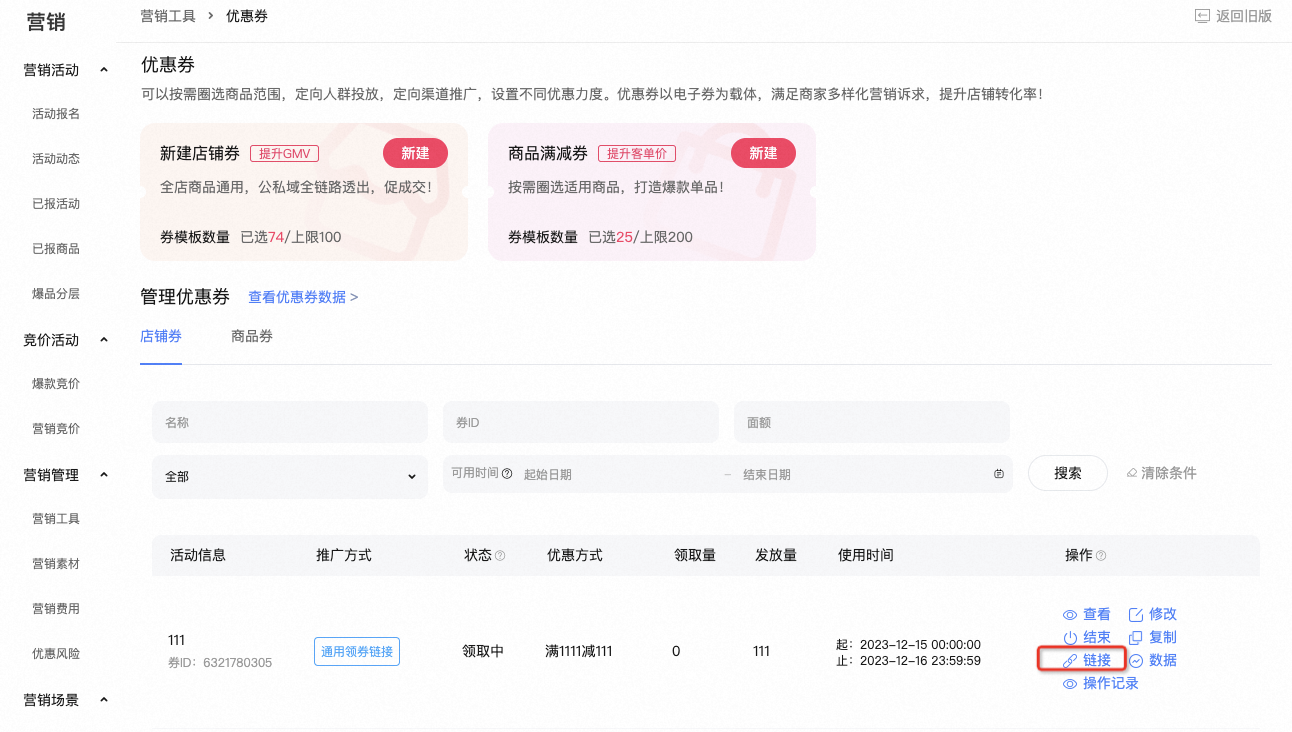
Task: Click the chart icon beside 数据
Action: pyautogui.click(x=1136, y=661)
